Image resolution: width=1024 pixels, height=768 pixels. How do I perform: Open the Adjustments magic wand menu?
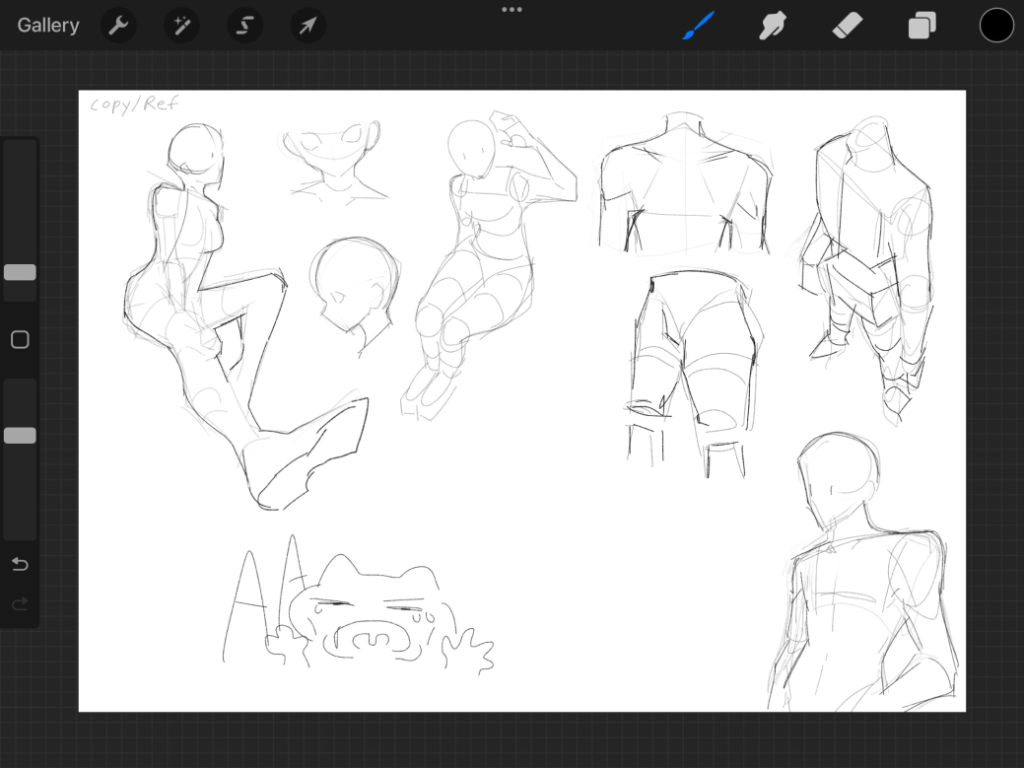tap(182, 26)
